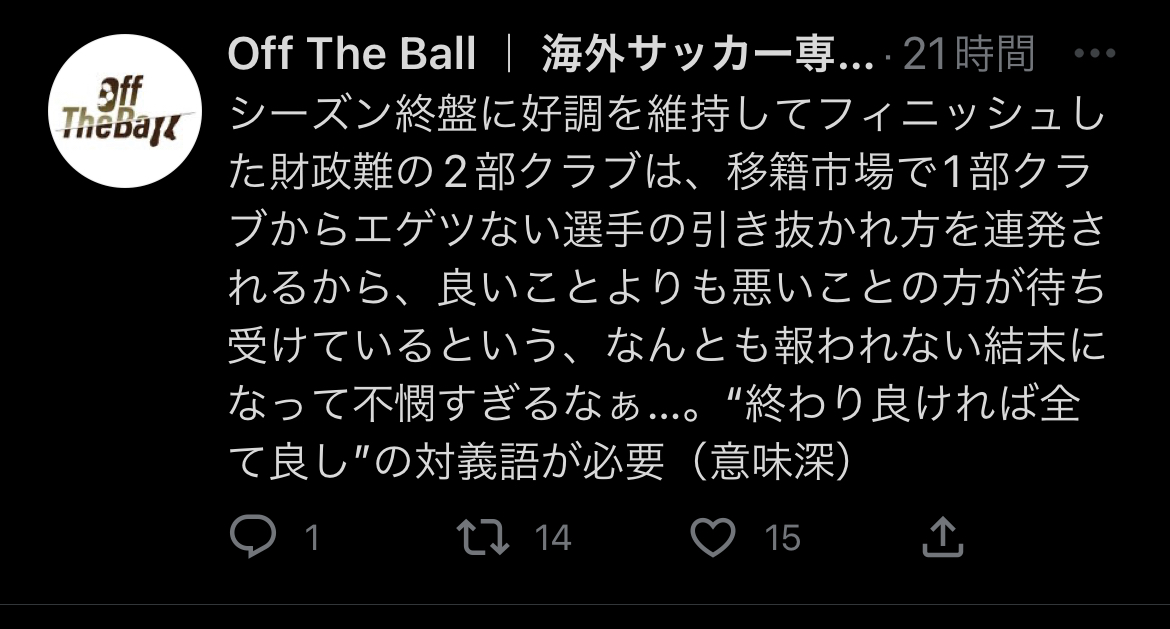Like the tweet with the heart icon
The height and width of the screenshot is (629, 1170).
[713, 536]
